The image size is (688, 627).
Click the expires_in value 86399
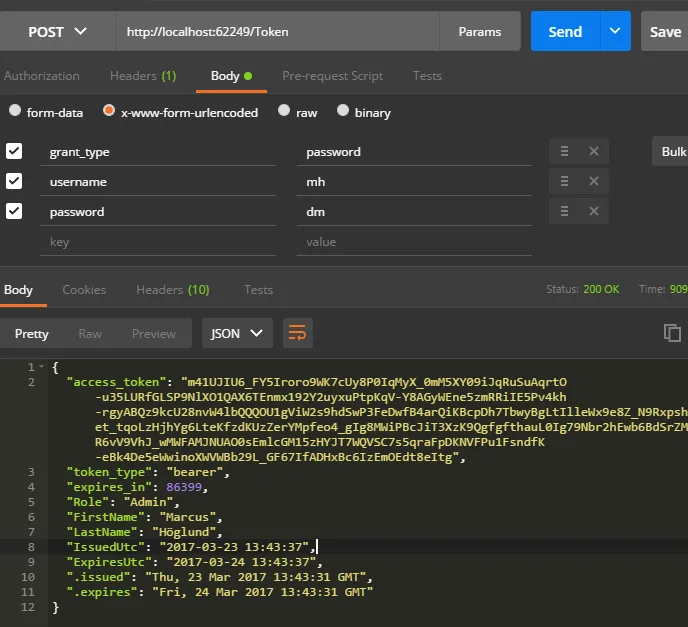[x=184, y=487]
